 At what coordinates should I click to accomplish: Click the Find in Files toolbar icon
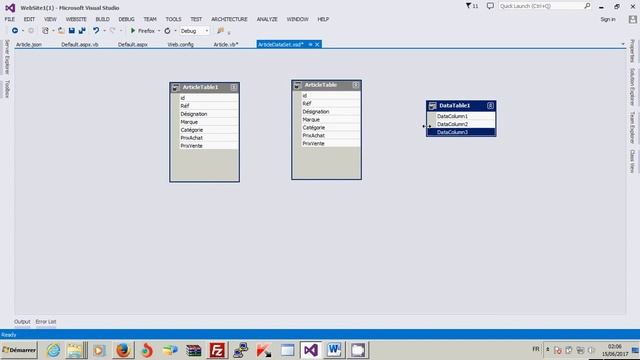point(220,31)
